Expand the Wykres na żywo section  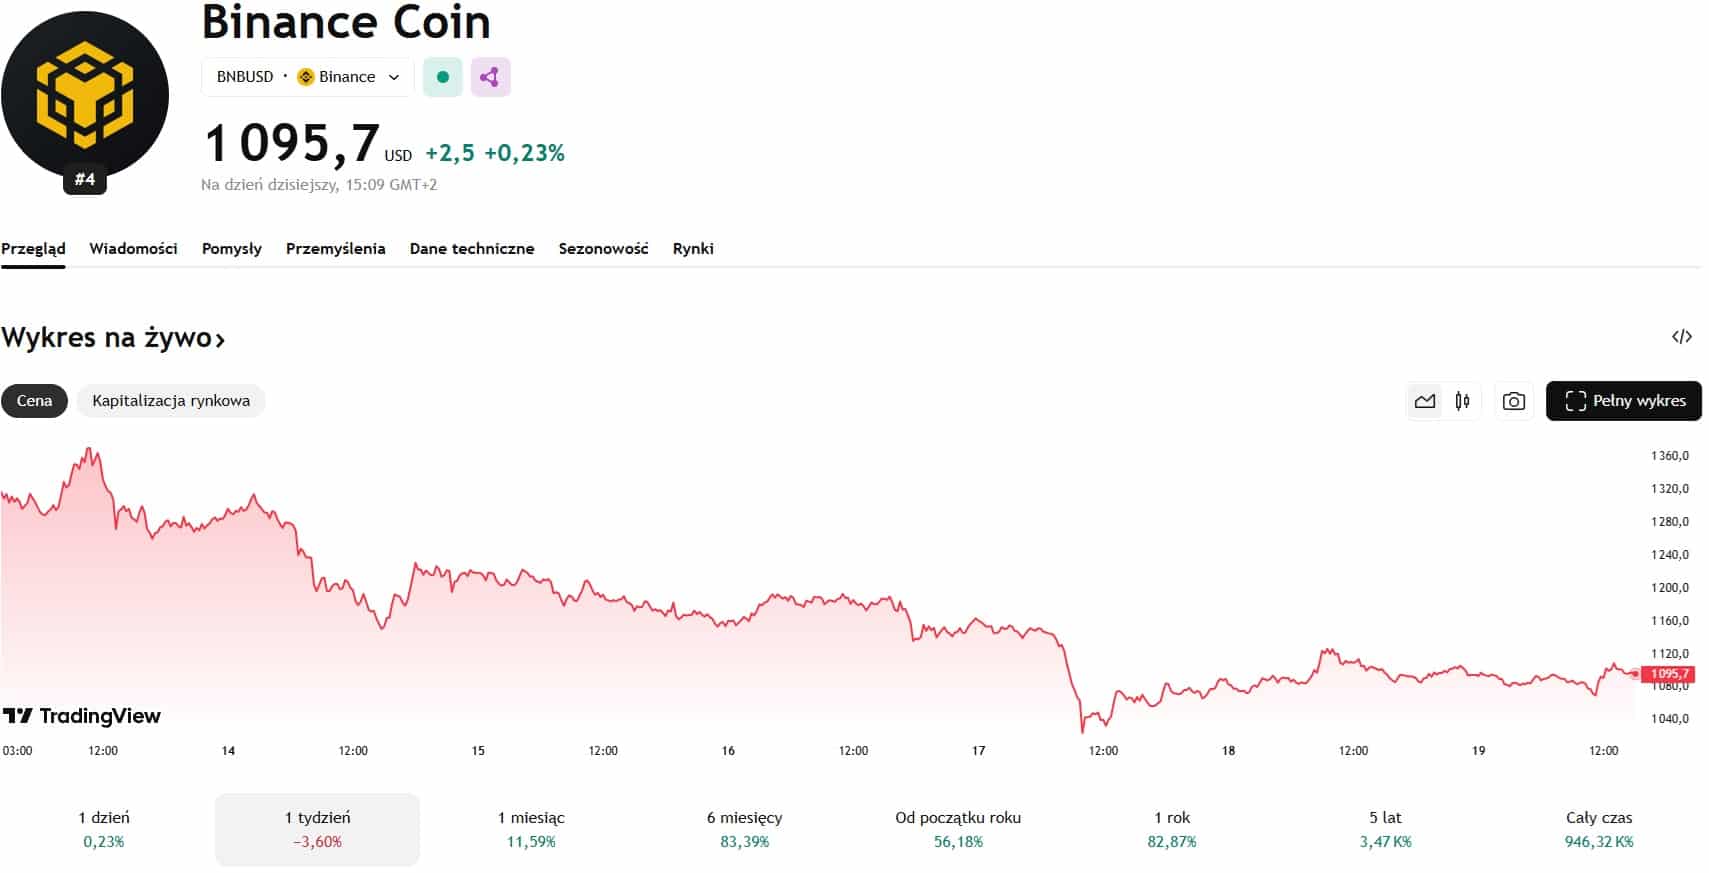click(113, 338)
